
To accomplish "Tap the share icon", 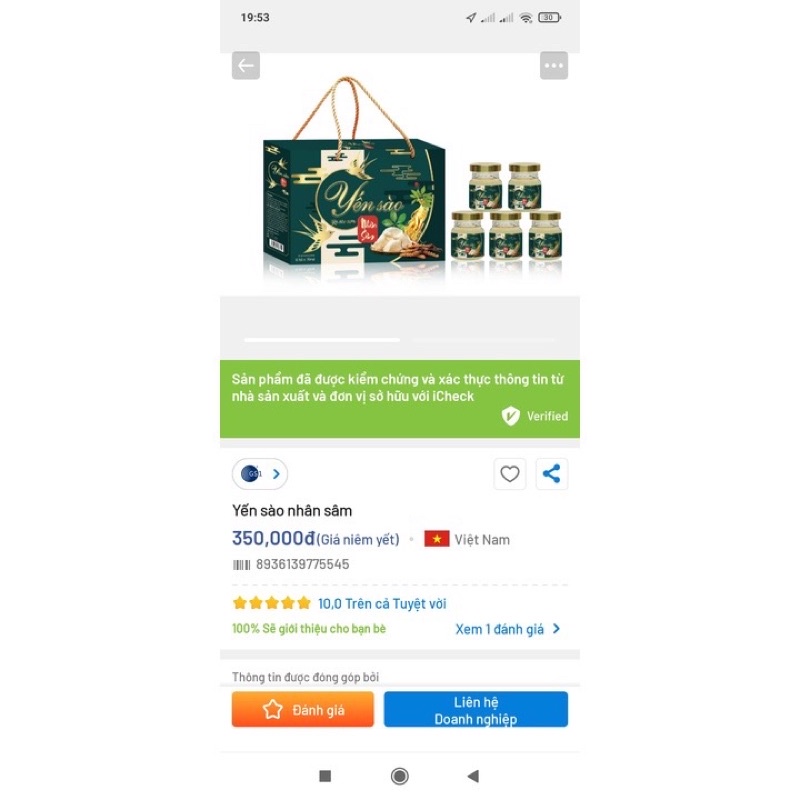I will point(552,474).
